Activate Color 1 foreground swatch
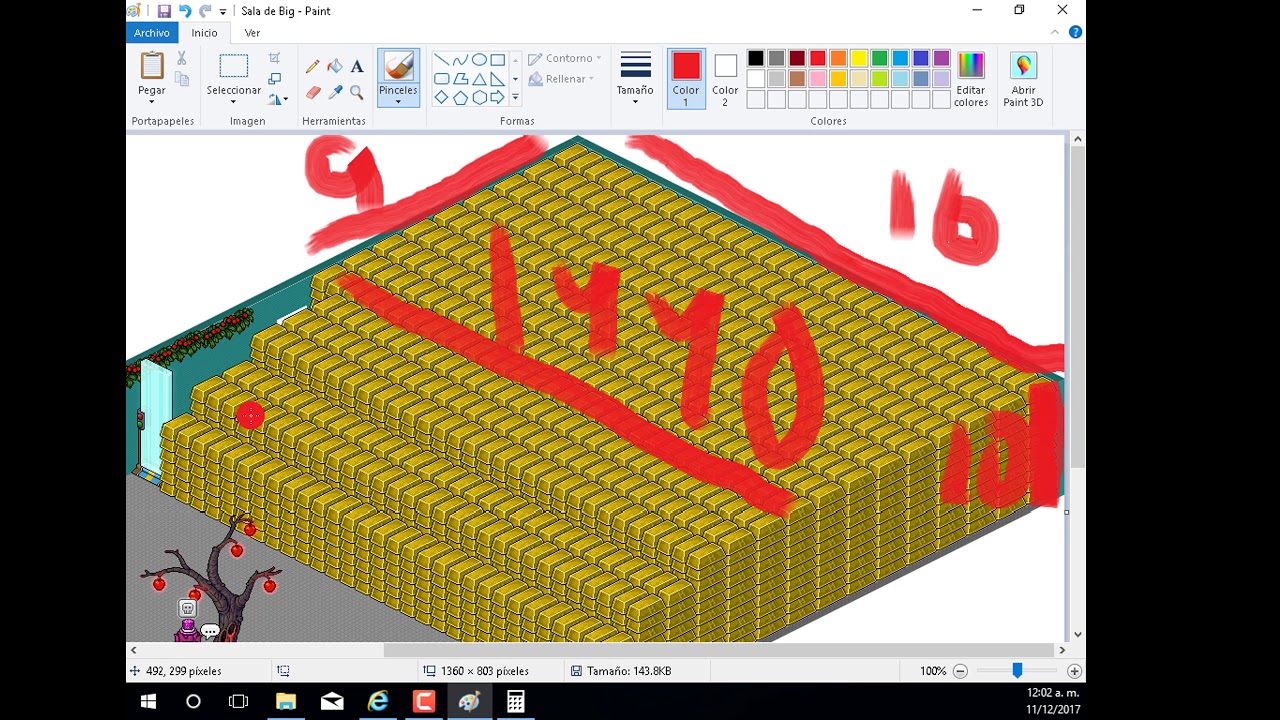 (x=686, y=79)
